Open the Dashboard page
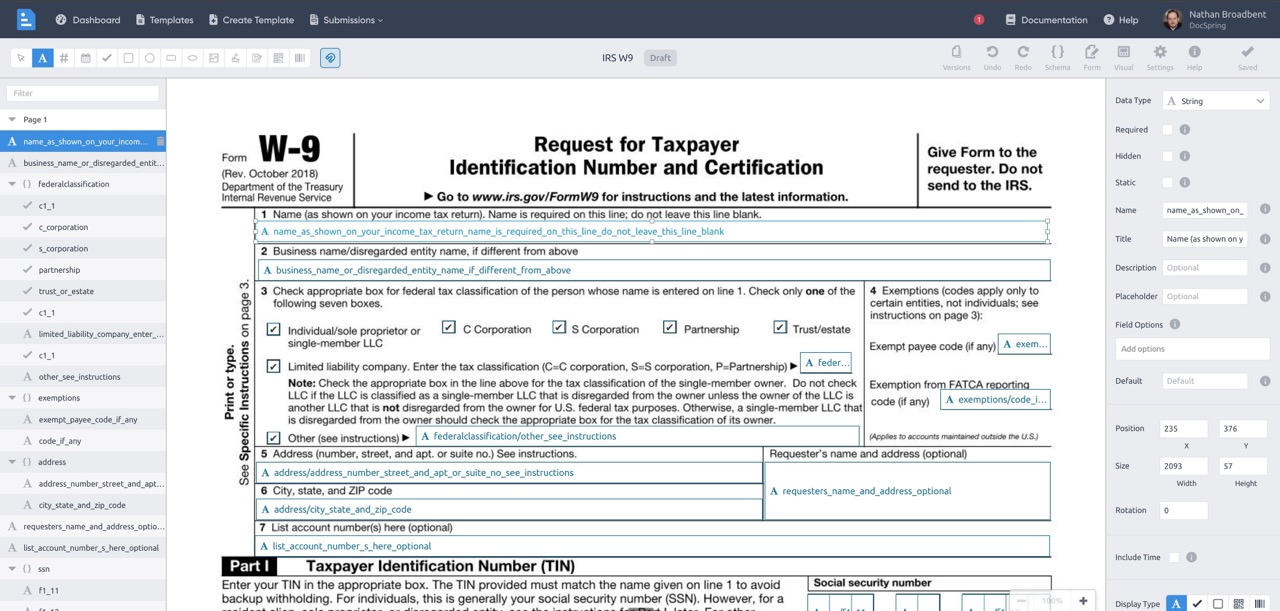 click(x=88, y=20)
